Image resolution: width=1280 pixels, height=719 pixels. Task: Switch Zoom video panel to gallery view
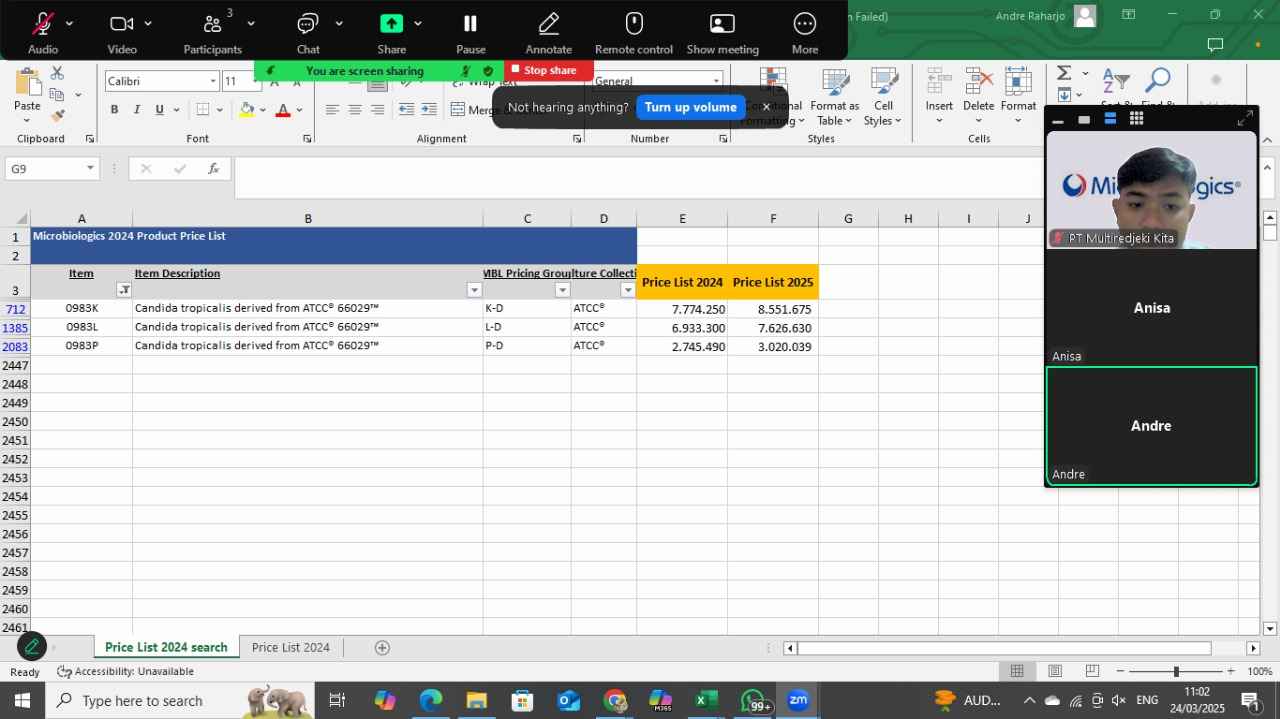(1136, 119)
